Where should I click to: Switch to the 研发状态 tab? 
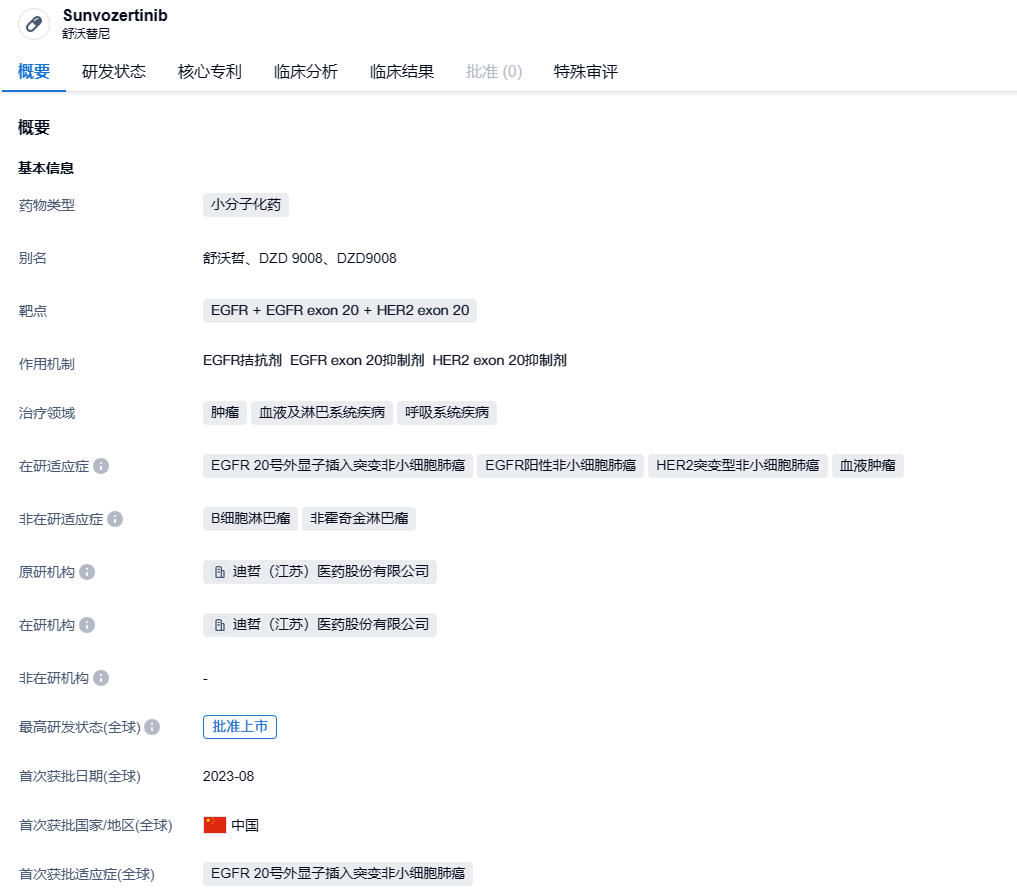pyautogui.click(x=114, y=72)
